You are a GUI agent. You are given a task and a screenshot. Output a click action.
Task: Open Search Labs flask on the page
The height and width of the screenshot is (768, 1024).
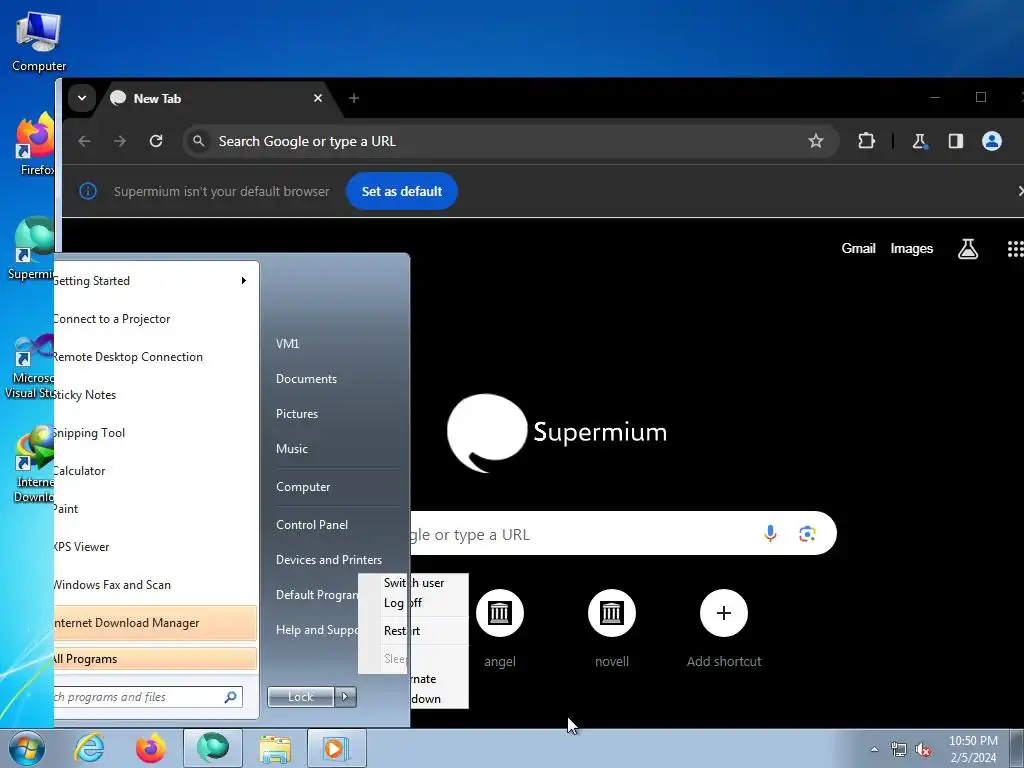[x=968, y=249]
